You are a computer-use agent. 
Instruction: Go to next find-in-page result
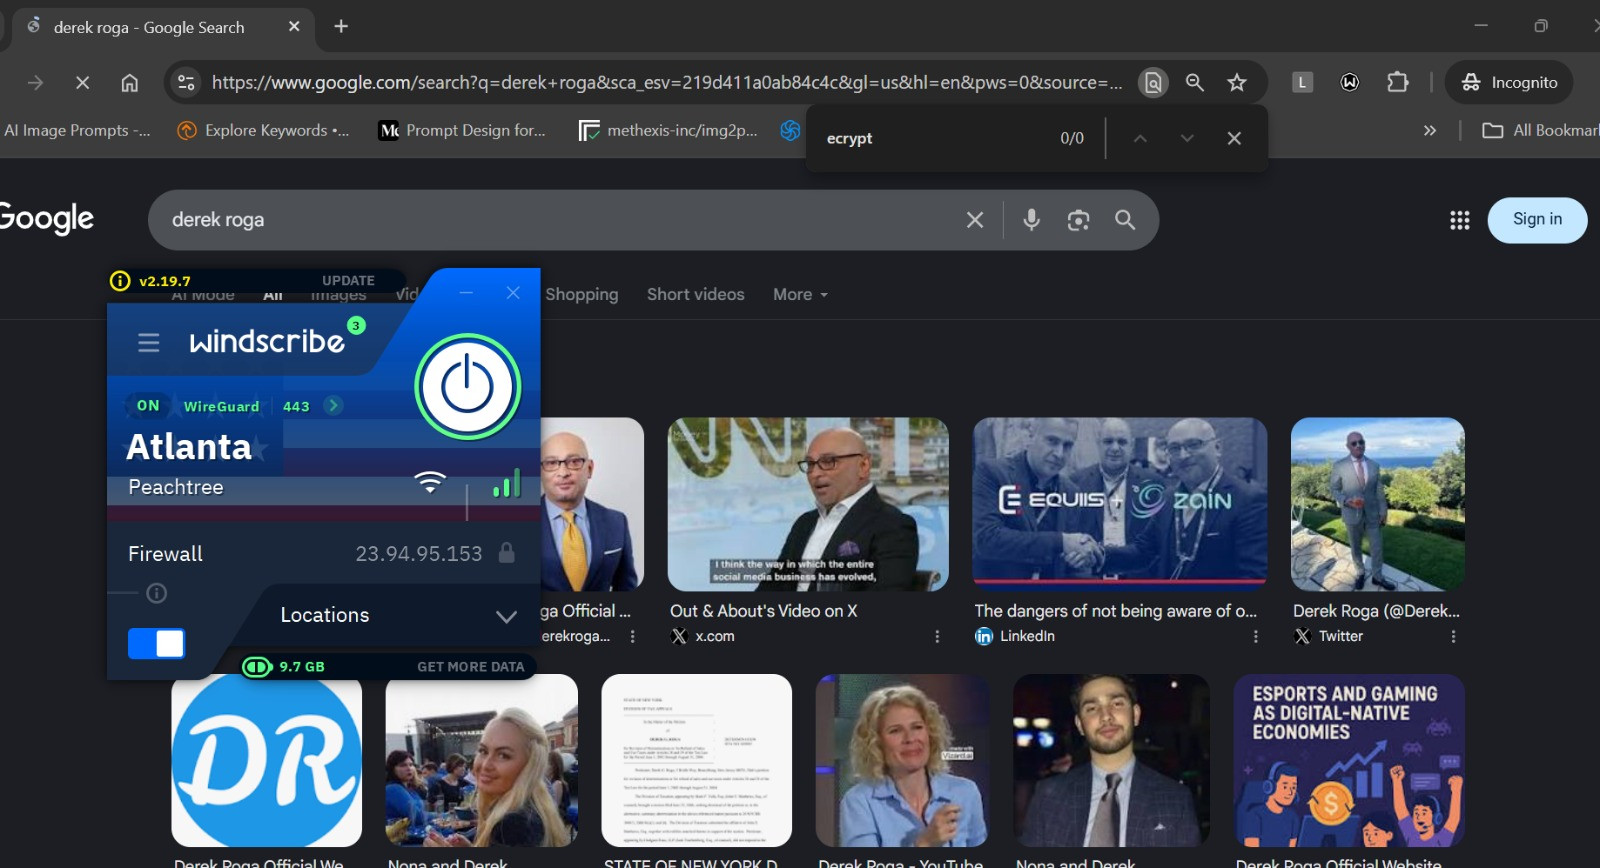click(1187, 138)
